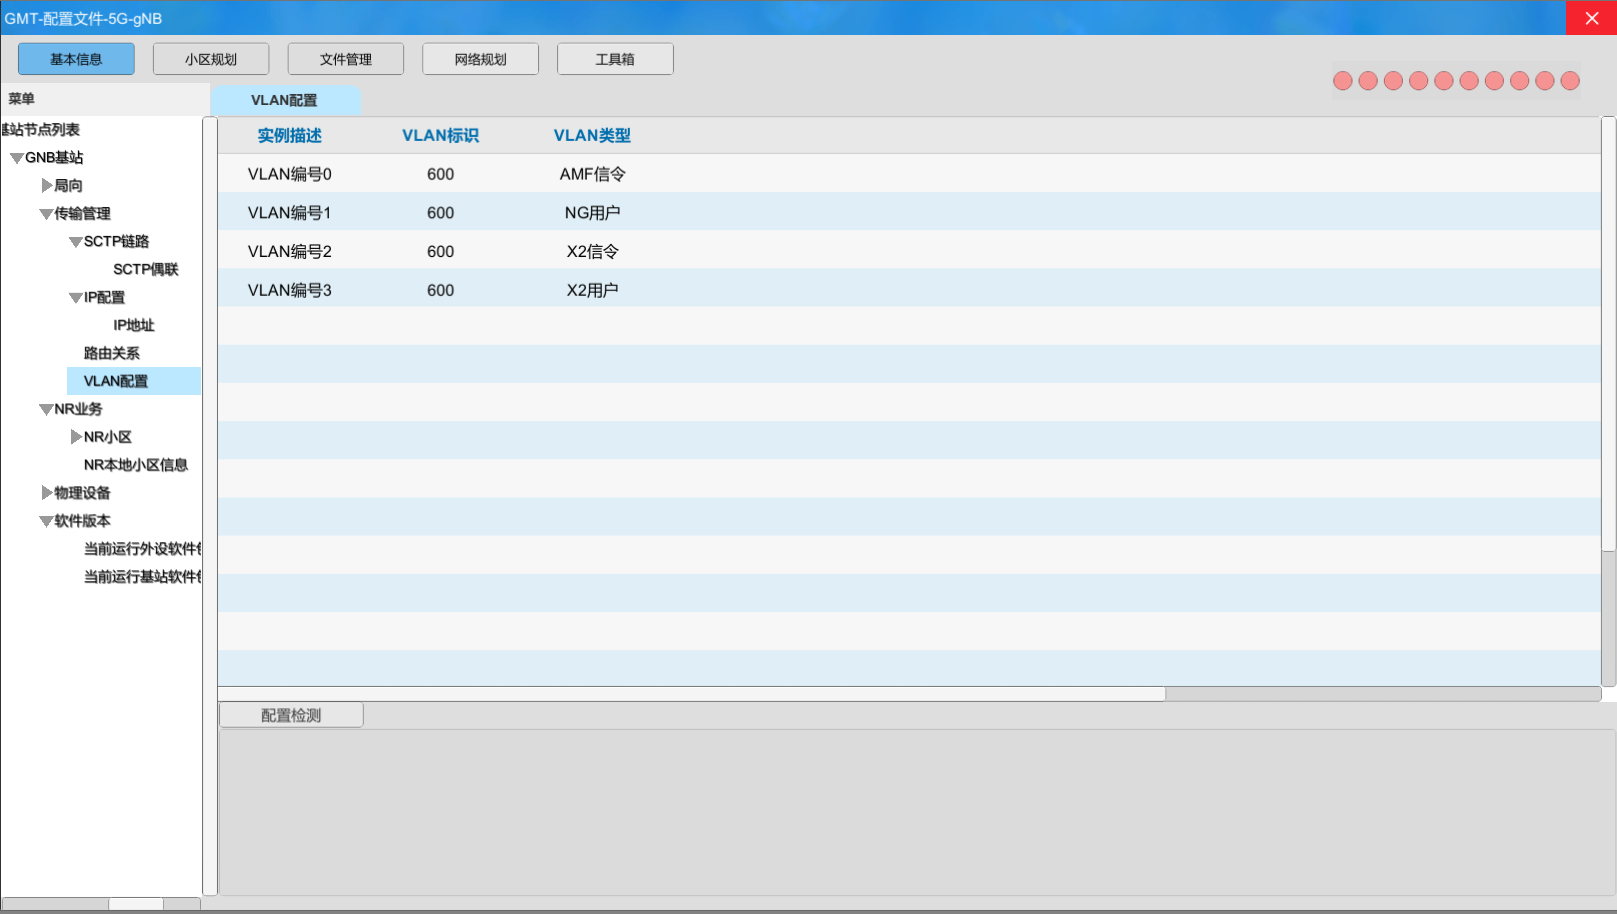Open the 文件管理 button
The height and width of the screenshot is (914, 1617).
point(346,59)
